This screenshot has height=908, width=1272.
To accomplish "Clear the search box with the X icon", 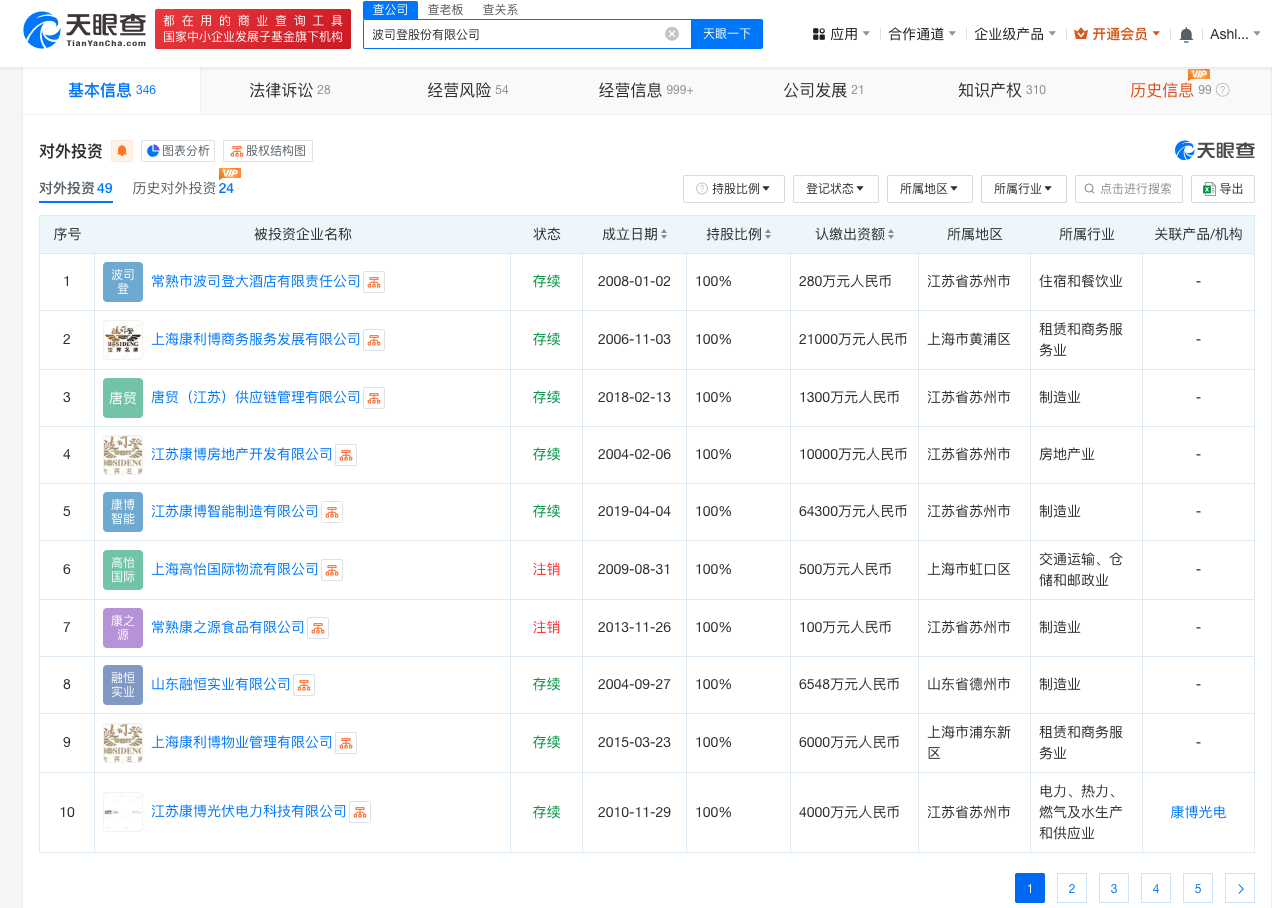I will tap(671, 33).
